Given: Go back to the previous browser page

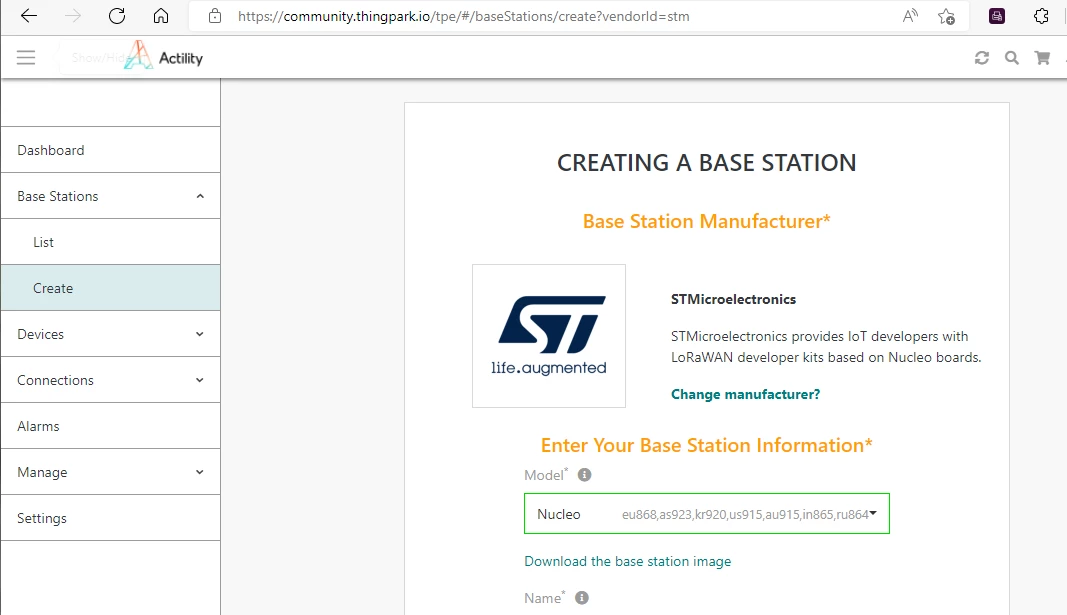Looking at the screenshot, I should [x=29, y=16].
